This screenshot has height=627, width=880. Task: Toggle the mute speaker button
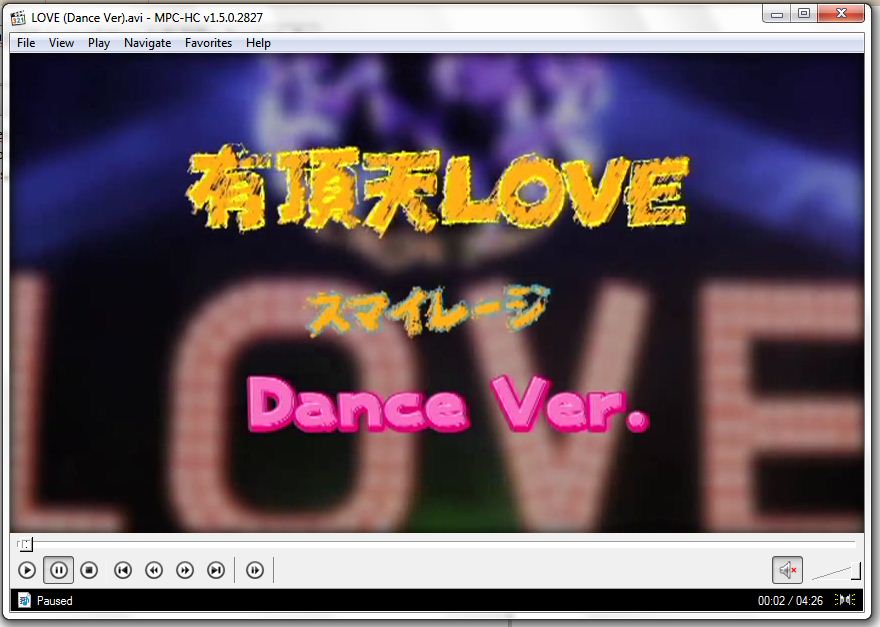coord(787,570)
